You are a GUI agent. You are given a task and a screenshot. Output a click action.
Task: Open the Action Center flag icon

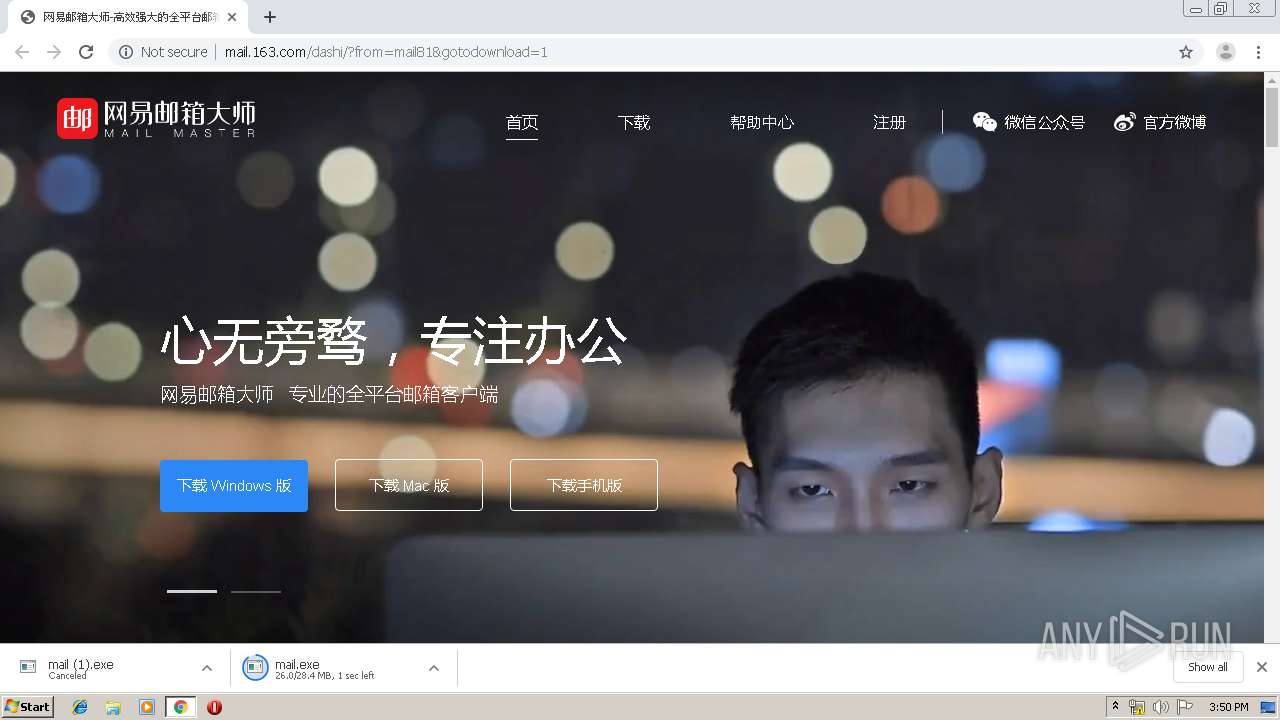click(1185, 707)
